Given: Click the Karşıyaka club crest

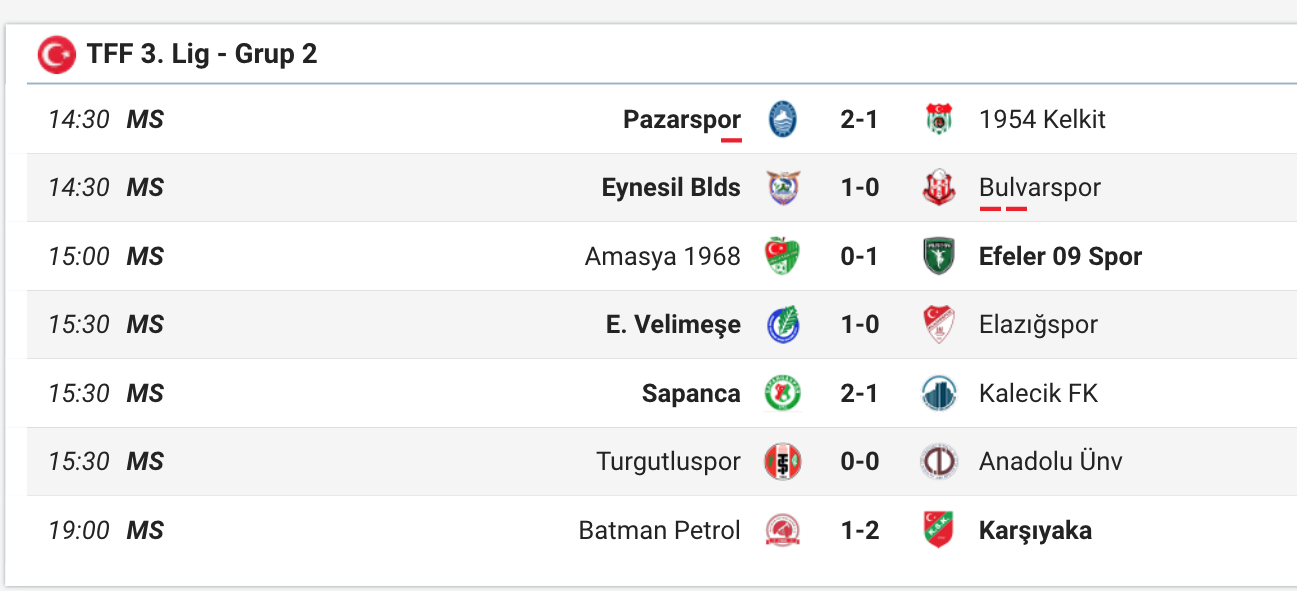Looking at the screenshot, I should coord(939,530).
